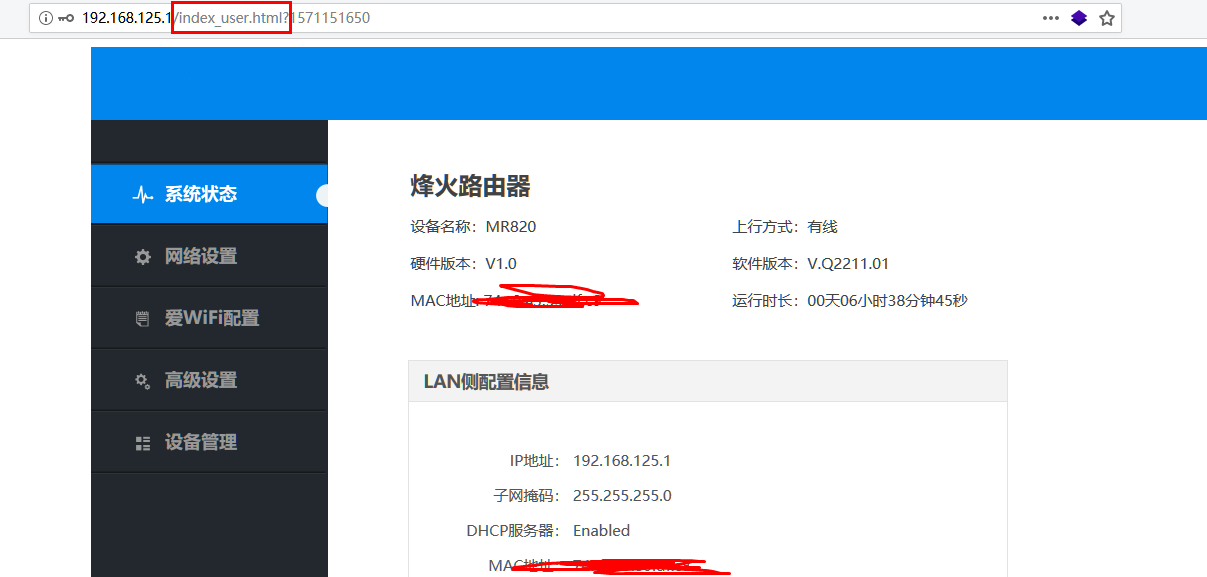Click the grid icon beside 设备管理
Screen dimensions: 1207x577
click(x=143, y=443)
